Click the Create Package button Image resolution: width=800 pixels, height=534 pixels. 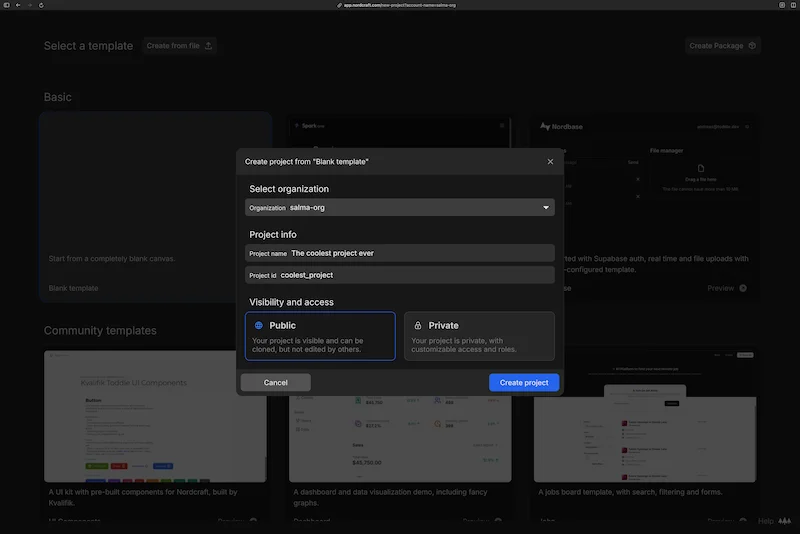[x=722, y=46]
